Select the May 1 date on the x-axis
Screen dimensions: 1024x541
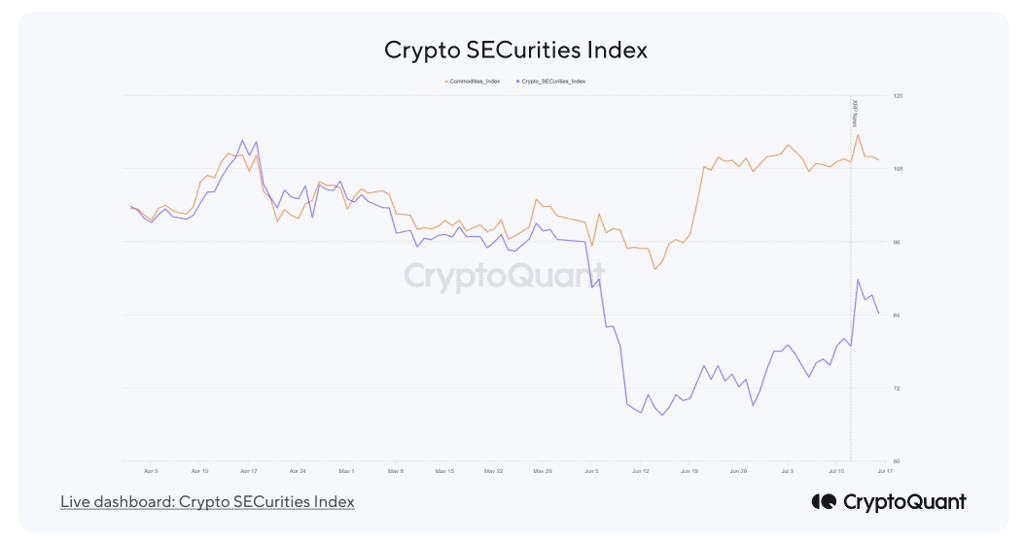[347, 470]
